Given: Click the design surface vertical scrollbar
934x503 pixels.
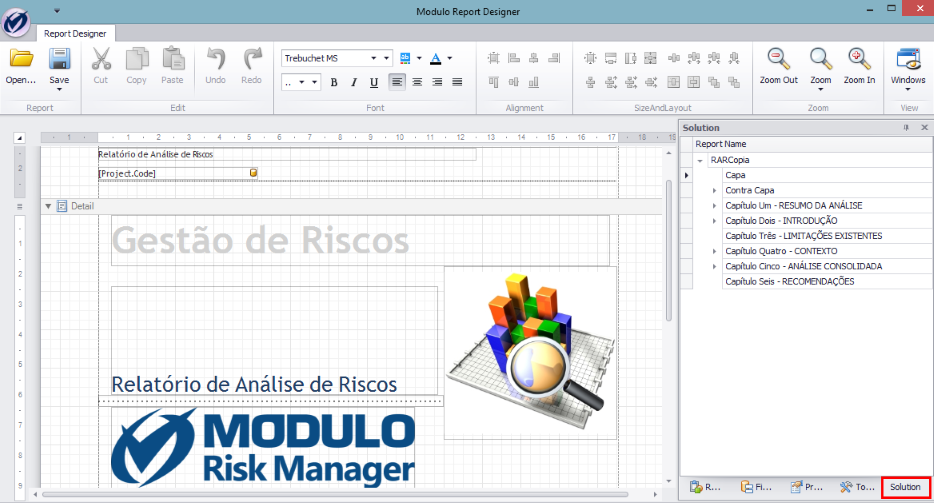Looking at the screenshot, I should pos(669,250).
